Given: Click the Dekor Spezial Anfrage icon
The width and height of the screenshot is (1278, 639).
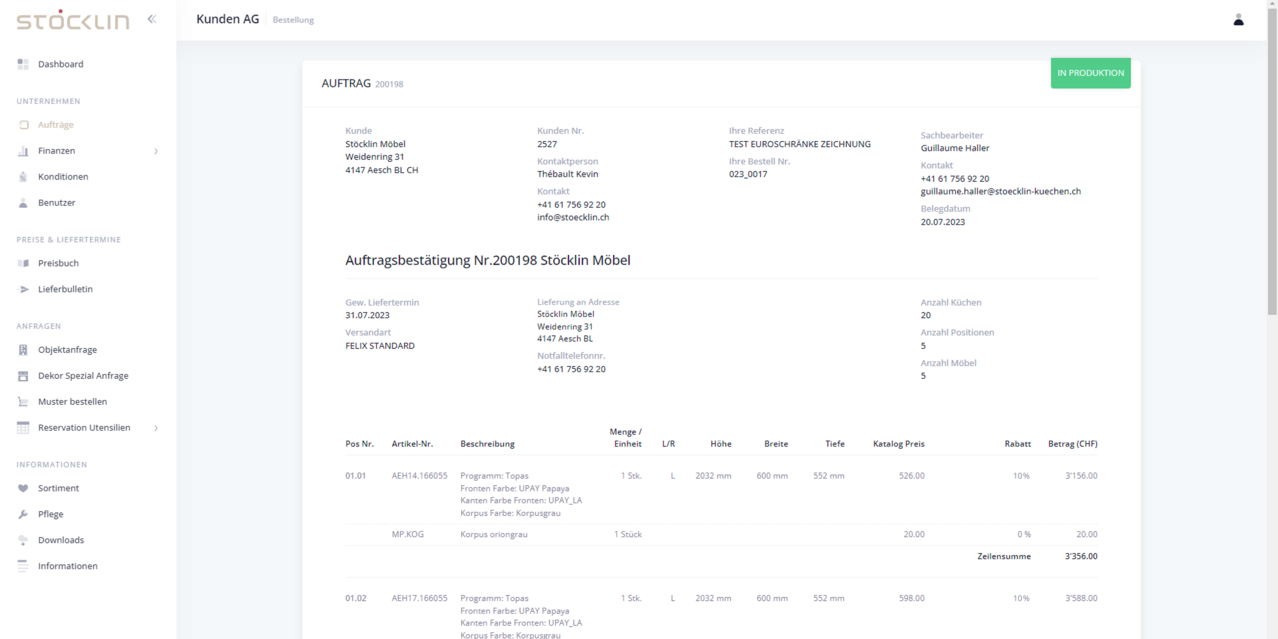Looking at the screenshot, I should click(x=23, y=376).
